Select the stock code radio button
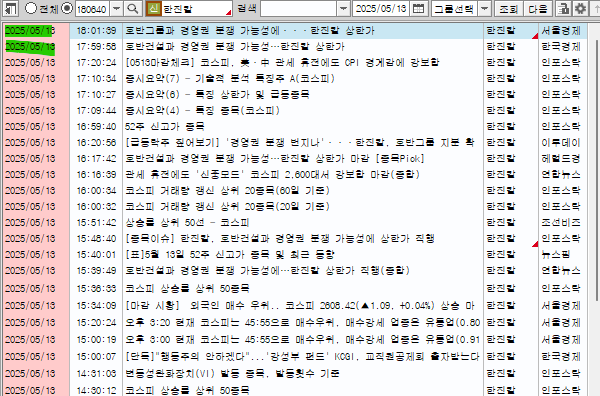The width and height of the screenshot is (600, 396). tap(67, 8)
